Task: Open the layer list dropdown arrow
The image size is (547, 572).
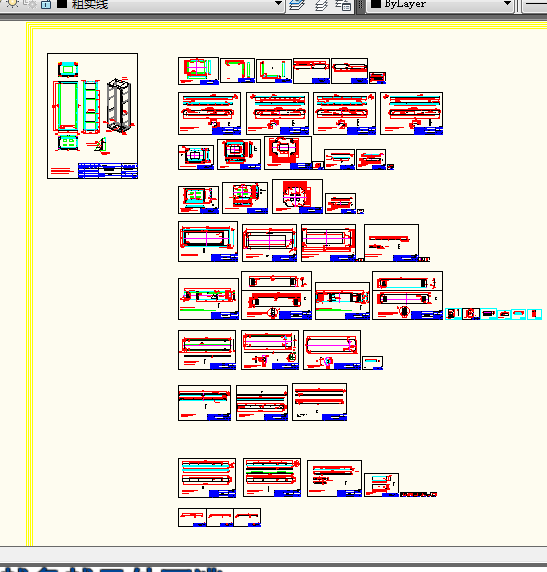Action: click(x=278, y=4)
